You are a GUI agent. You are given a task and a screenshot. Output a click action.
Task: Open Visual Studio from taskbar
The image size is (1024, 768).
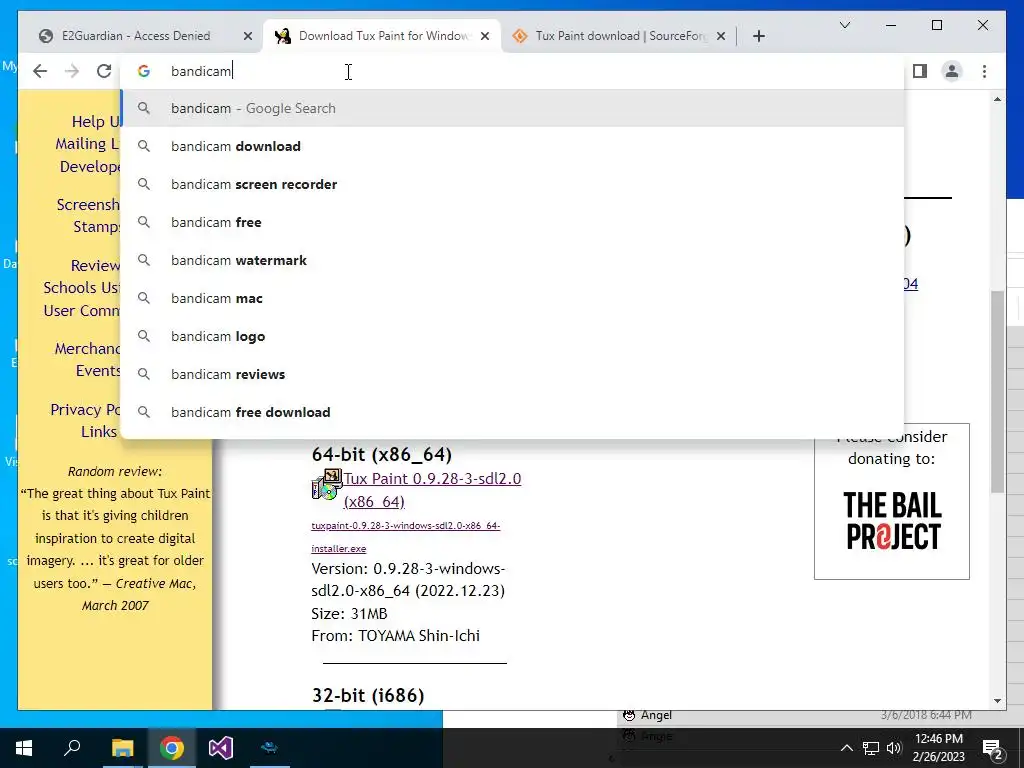click(221, 748)
